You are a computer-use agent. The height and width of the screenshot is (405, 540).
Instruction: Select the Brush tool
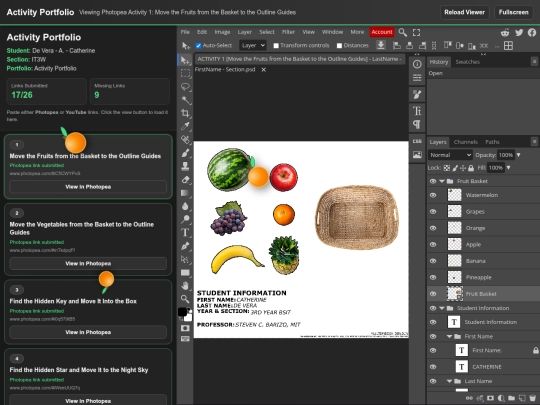coord(185,153)
